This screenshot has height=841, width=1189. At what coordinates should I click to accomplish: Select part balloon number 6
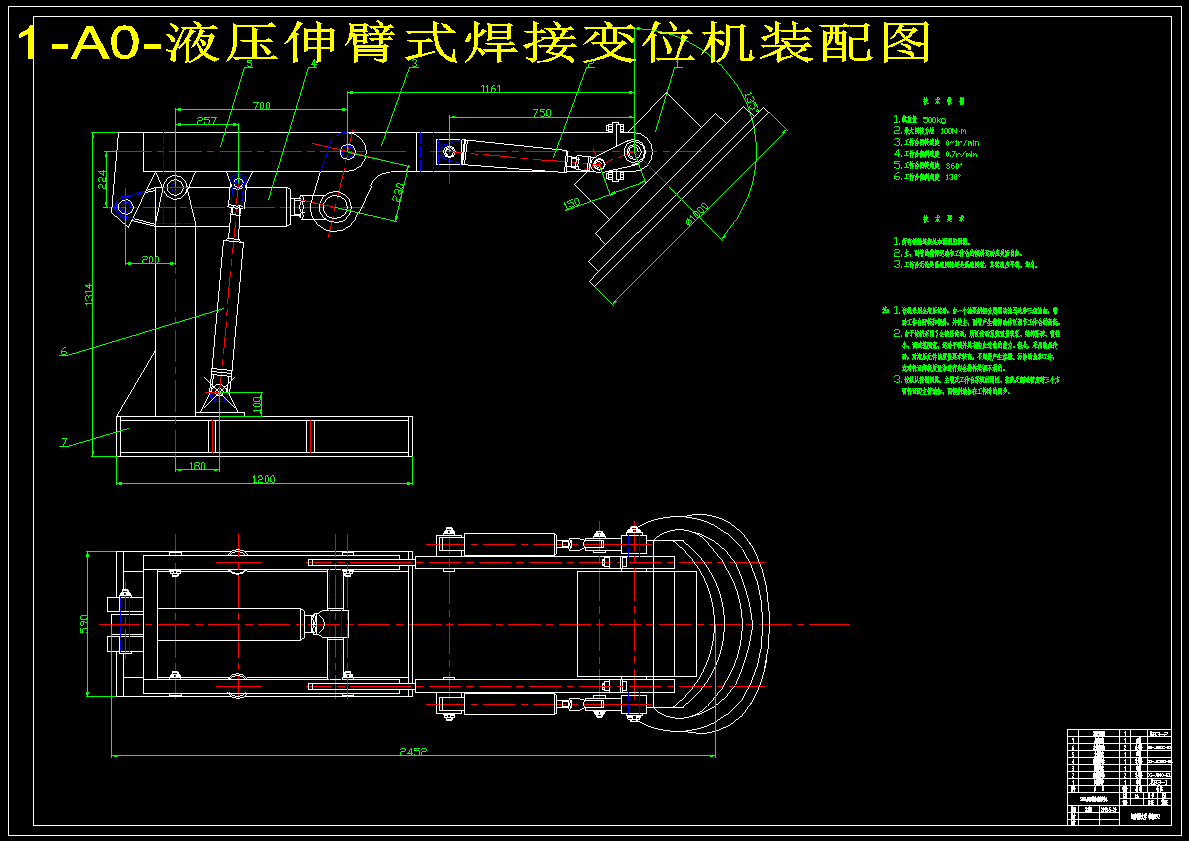tap(64, 351)
